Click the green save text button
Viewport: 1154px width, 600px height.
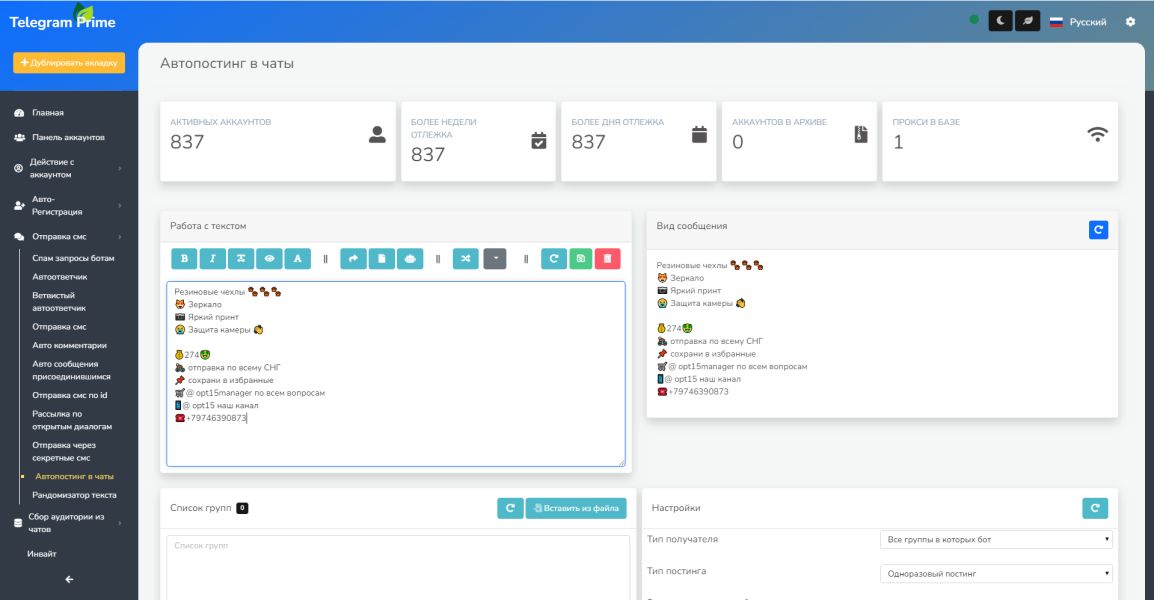(581, 259)
